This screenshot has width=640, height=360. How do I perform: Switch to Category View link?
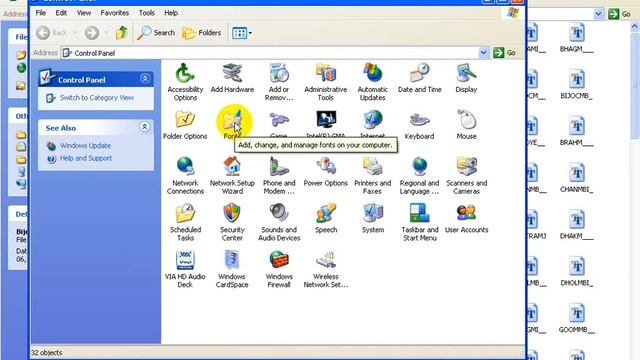coord(97,98)
